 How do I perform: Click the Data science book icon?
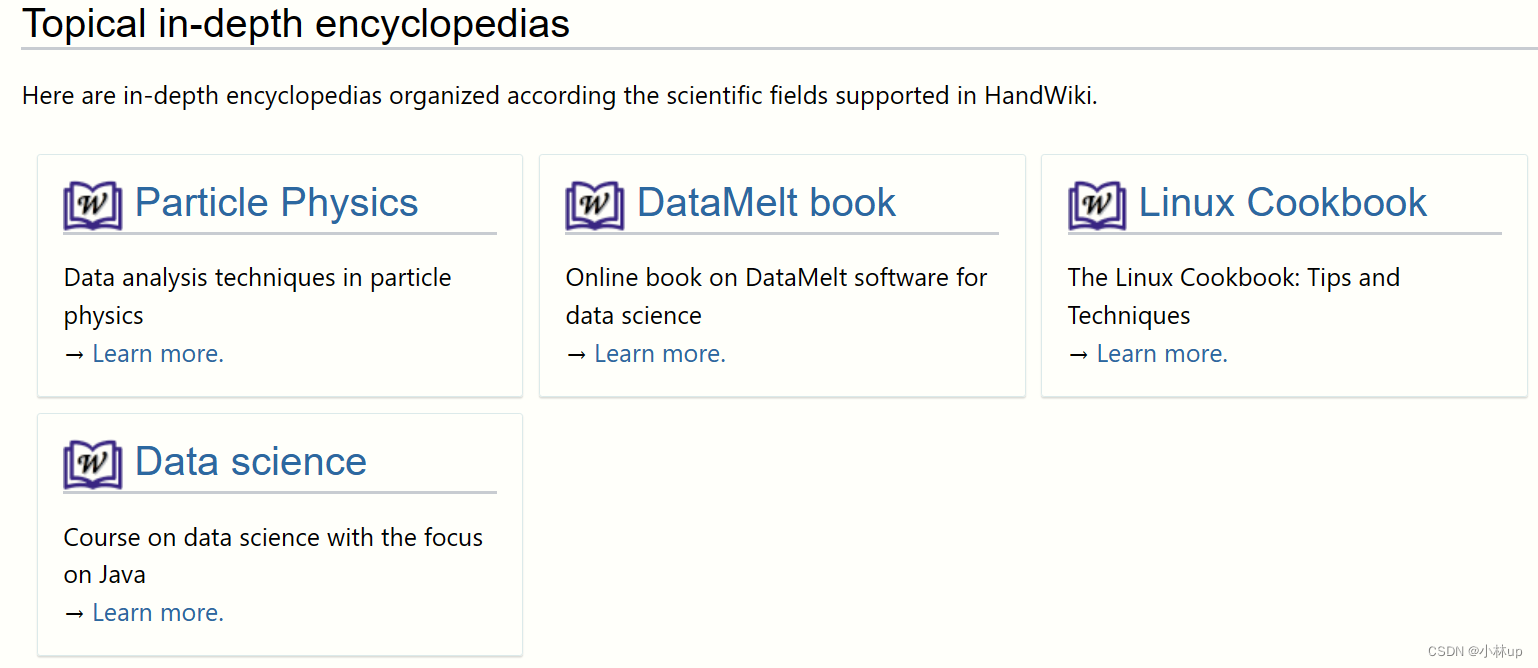[x=92, y=464]
